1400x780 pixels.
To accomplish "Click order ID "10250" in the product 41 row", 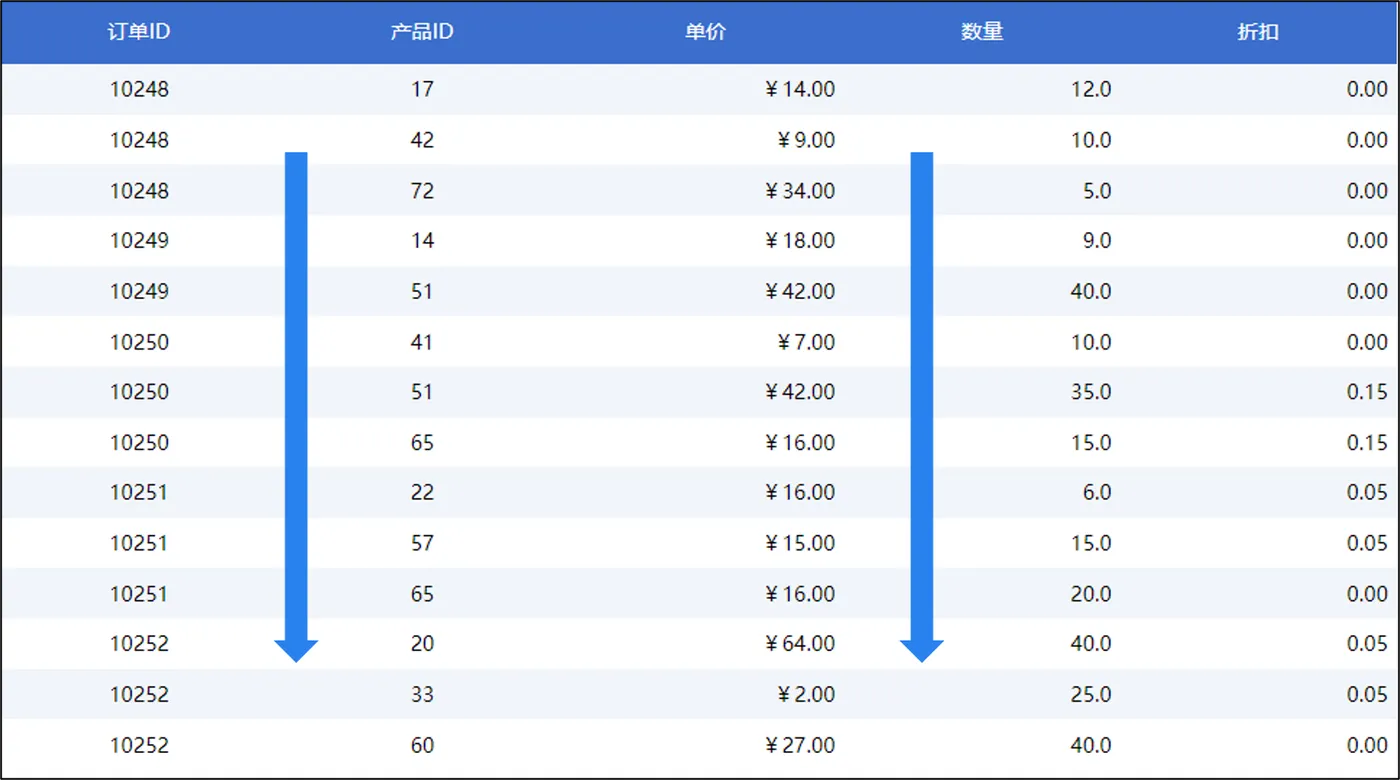I will coord(139,342).
